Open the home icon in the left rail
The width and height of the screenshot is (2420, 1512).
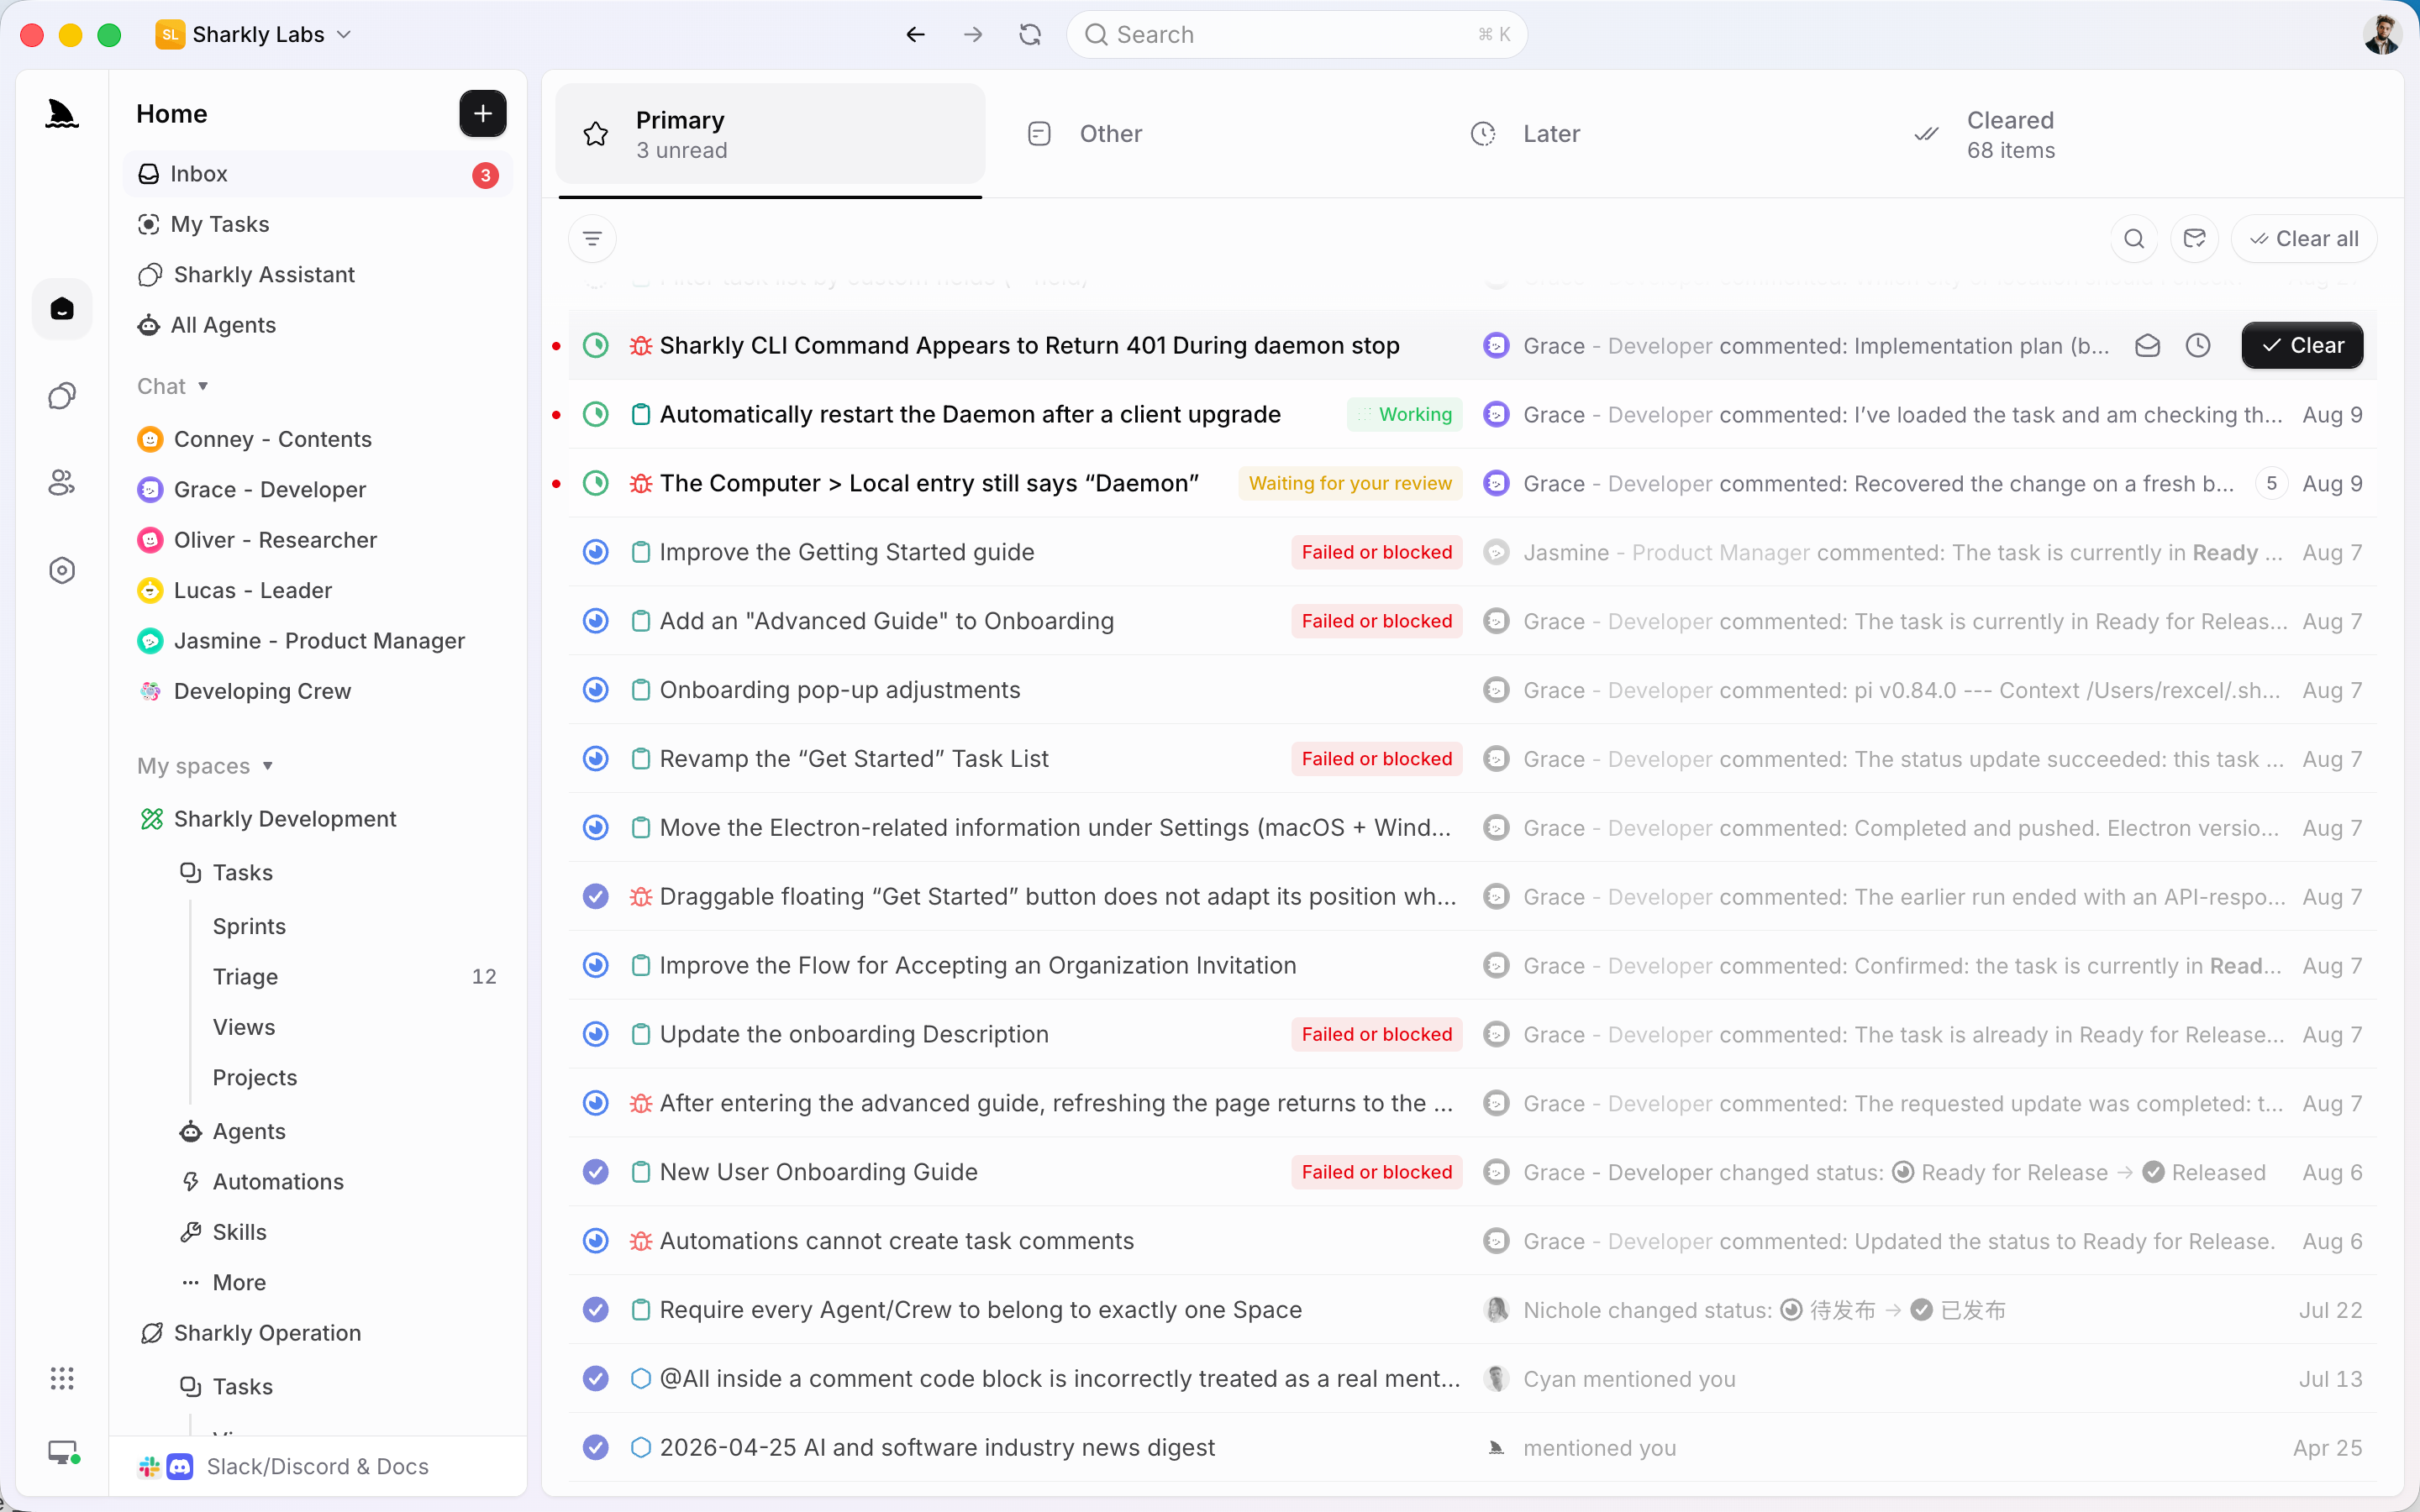click(62, 309)
